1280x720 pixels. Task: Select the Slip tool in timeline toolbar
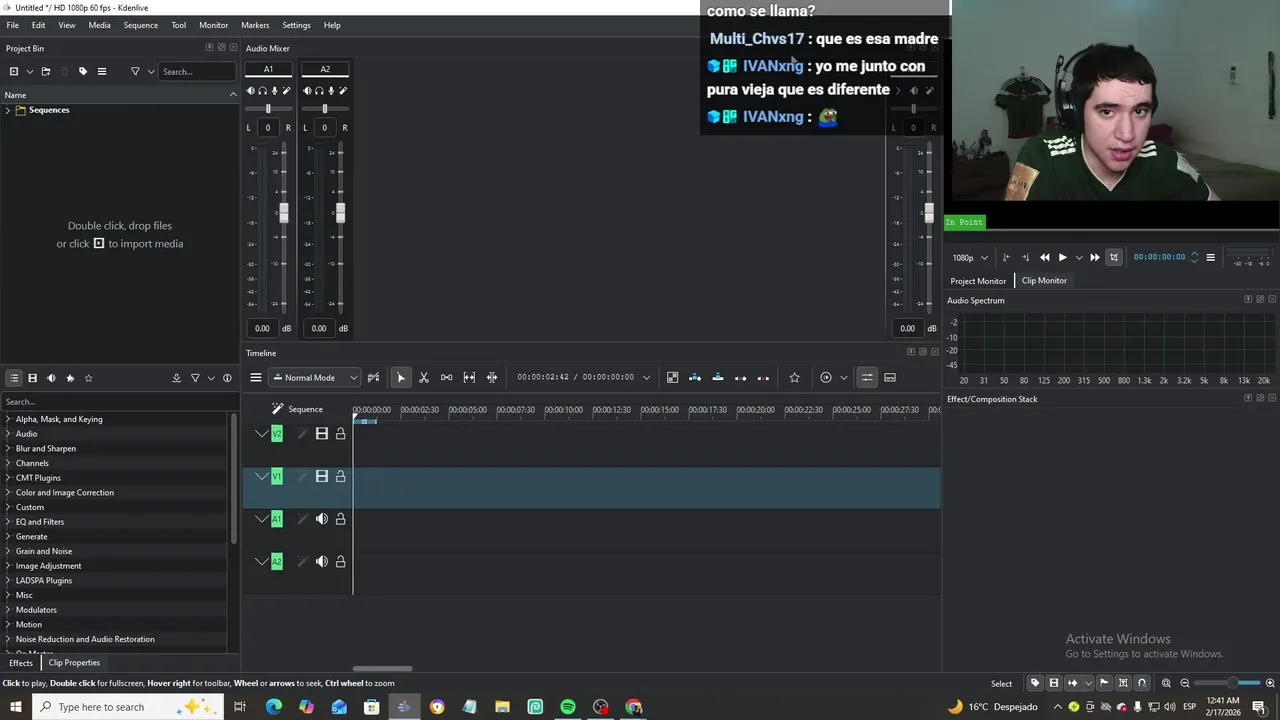(469, 377)
